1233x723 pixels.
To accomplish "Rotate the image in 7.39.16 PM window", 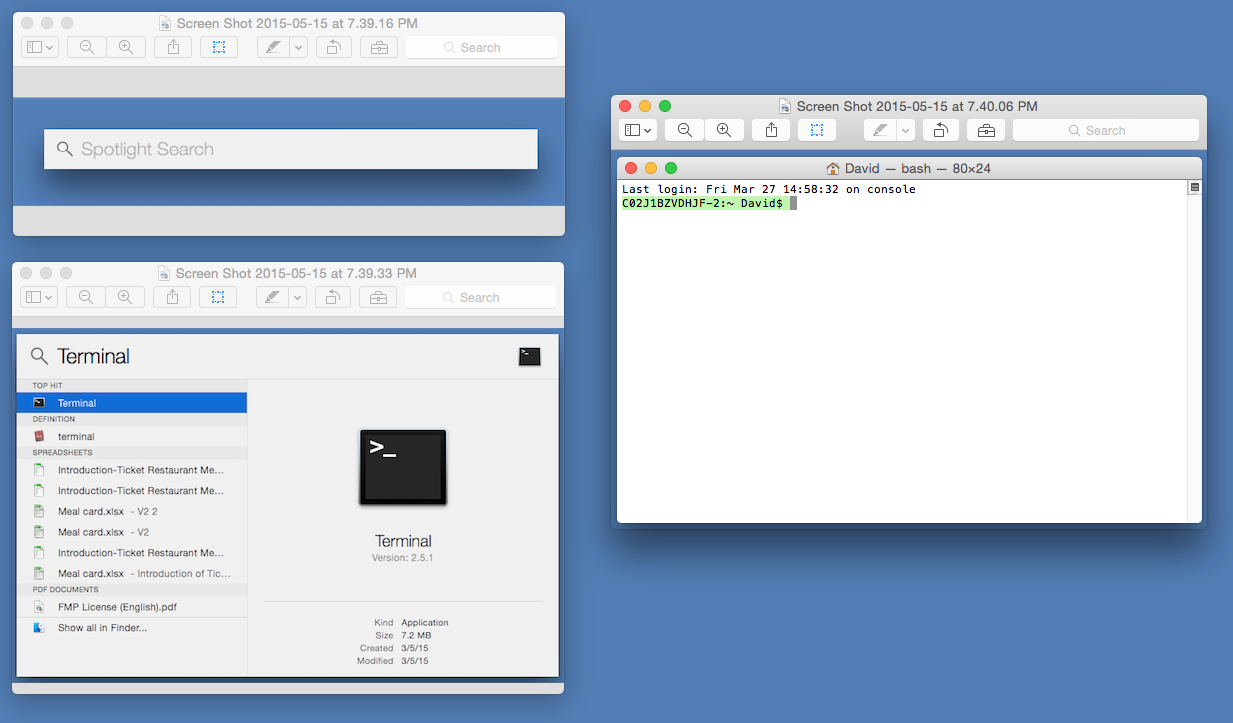I will pyautogui.click(x=333, y=47).
